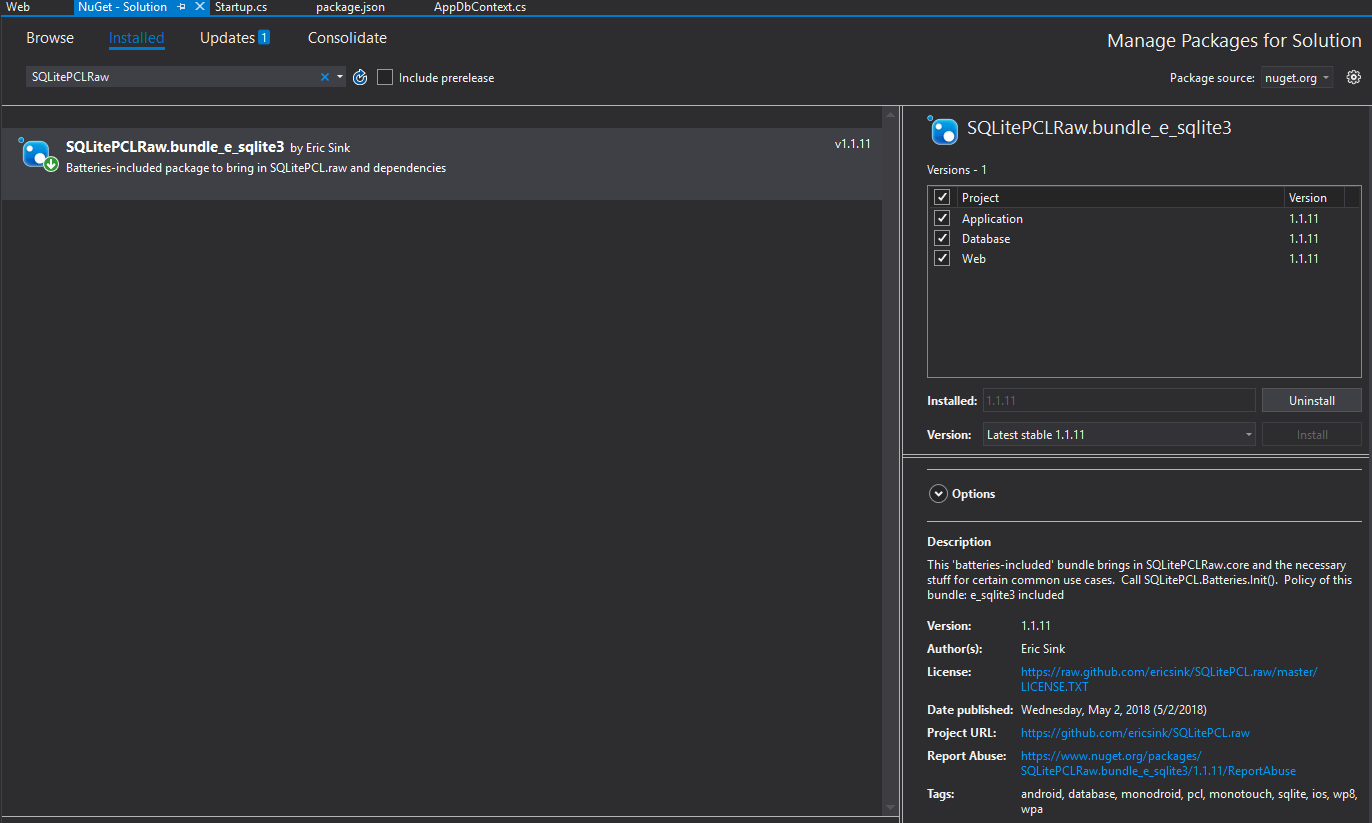Click the package search input field
The height and width of the screenshot is (823, 1372).
(172, 77)
